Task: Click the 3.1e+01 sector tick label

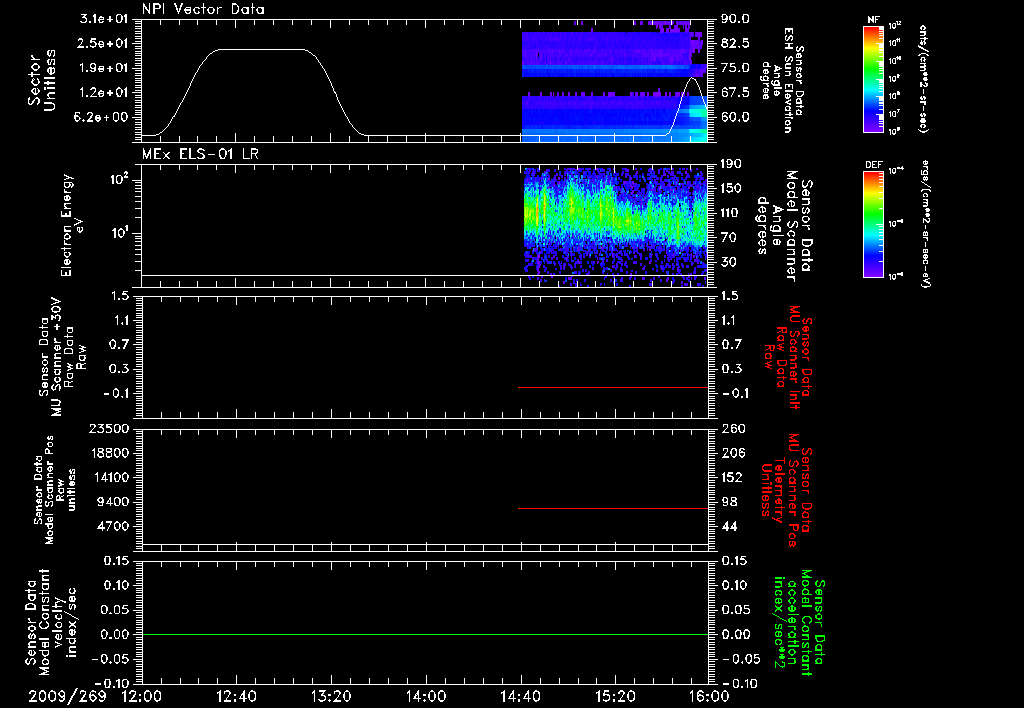Action: [106, 19]
